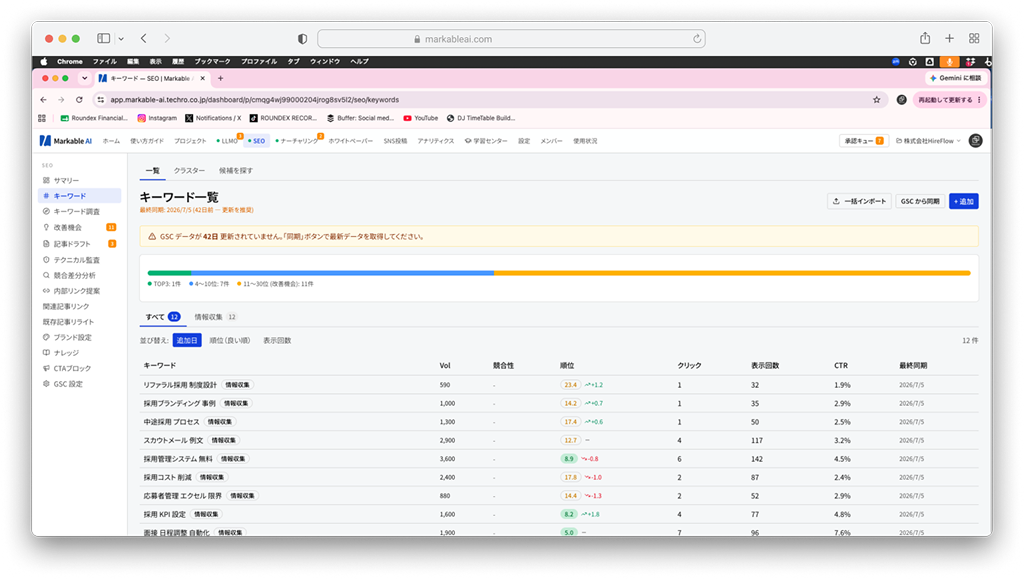The image size is (1024, 579).
Task: Click keyword 採用コスト 削減
Action: point(167,477)
